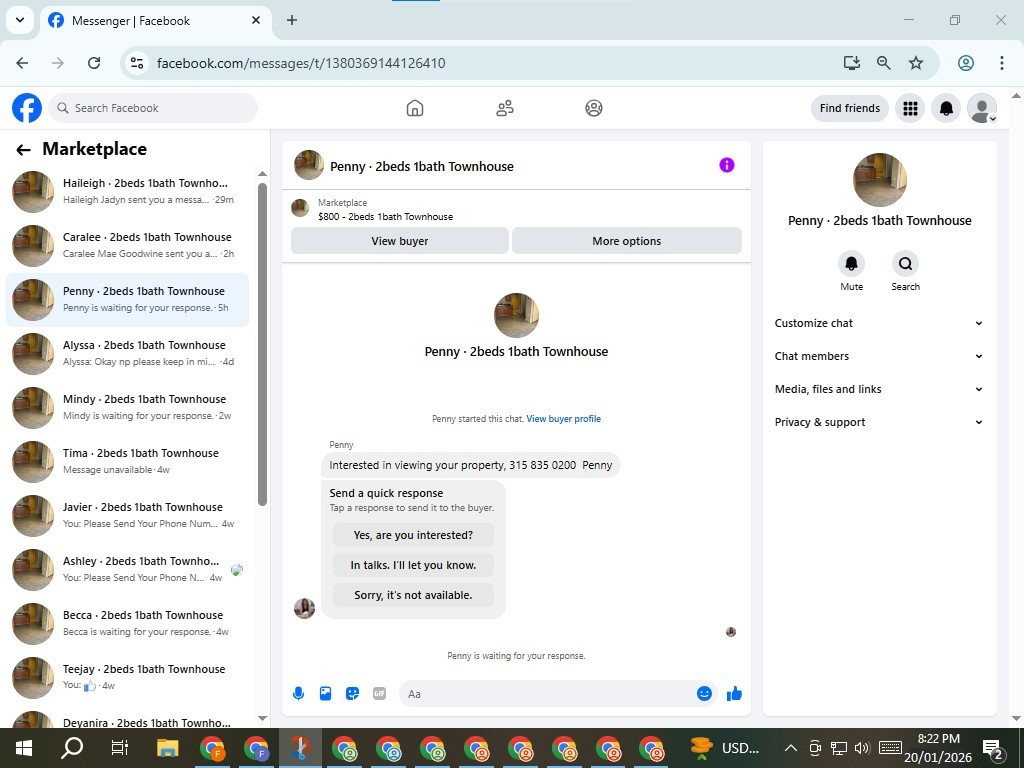Open the Facebook home logo

pos(27,108)
